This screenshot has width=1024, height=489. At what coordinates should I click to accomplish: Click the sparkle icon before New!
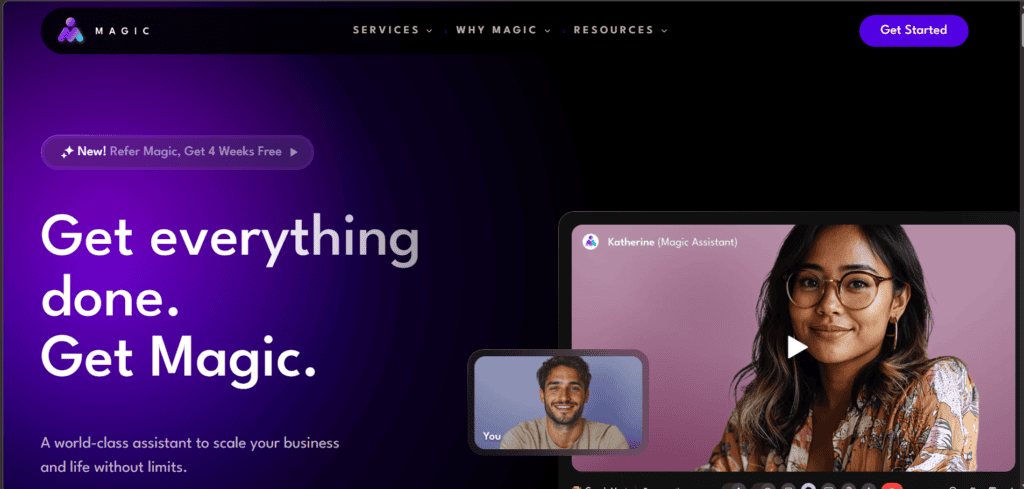point(67,152)
